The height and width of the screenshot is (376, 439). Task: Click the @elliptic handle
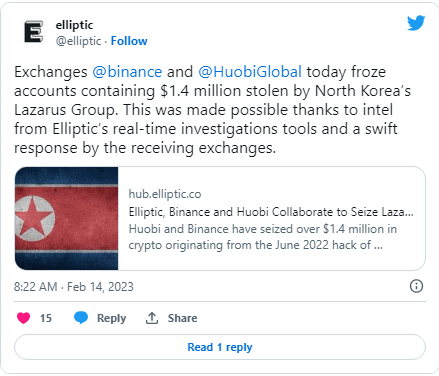(x=78, y=41)
